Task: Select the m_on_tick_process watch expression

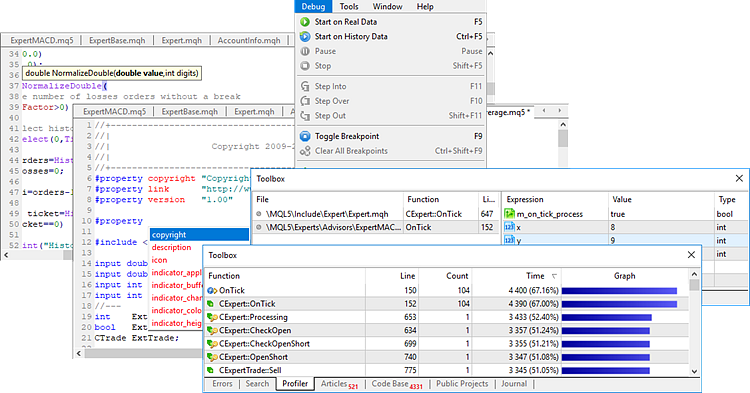Action: click(x=550, y=214)
